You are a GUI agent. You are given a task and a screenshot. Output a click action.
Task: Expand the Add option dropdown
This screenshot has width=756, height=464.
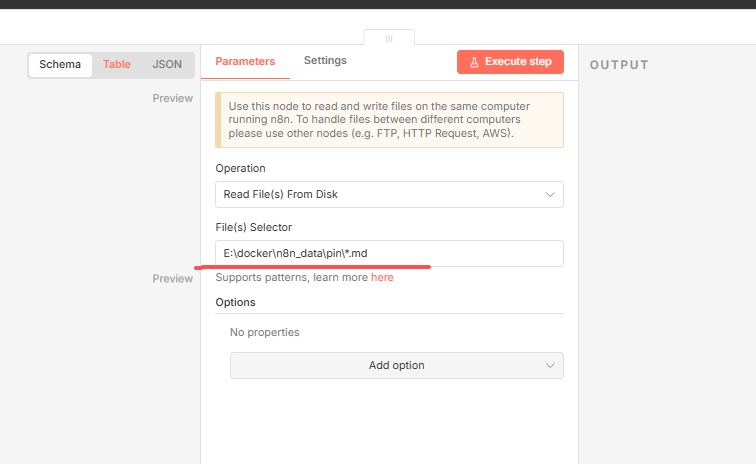pyautogui.click(x=396, y=366)
